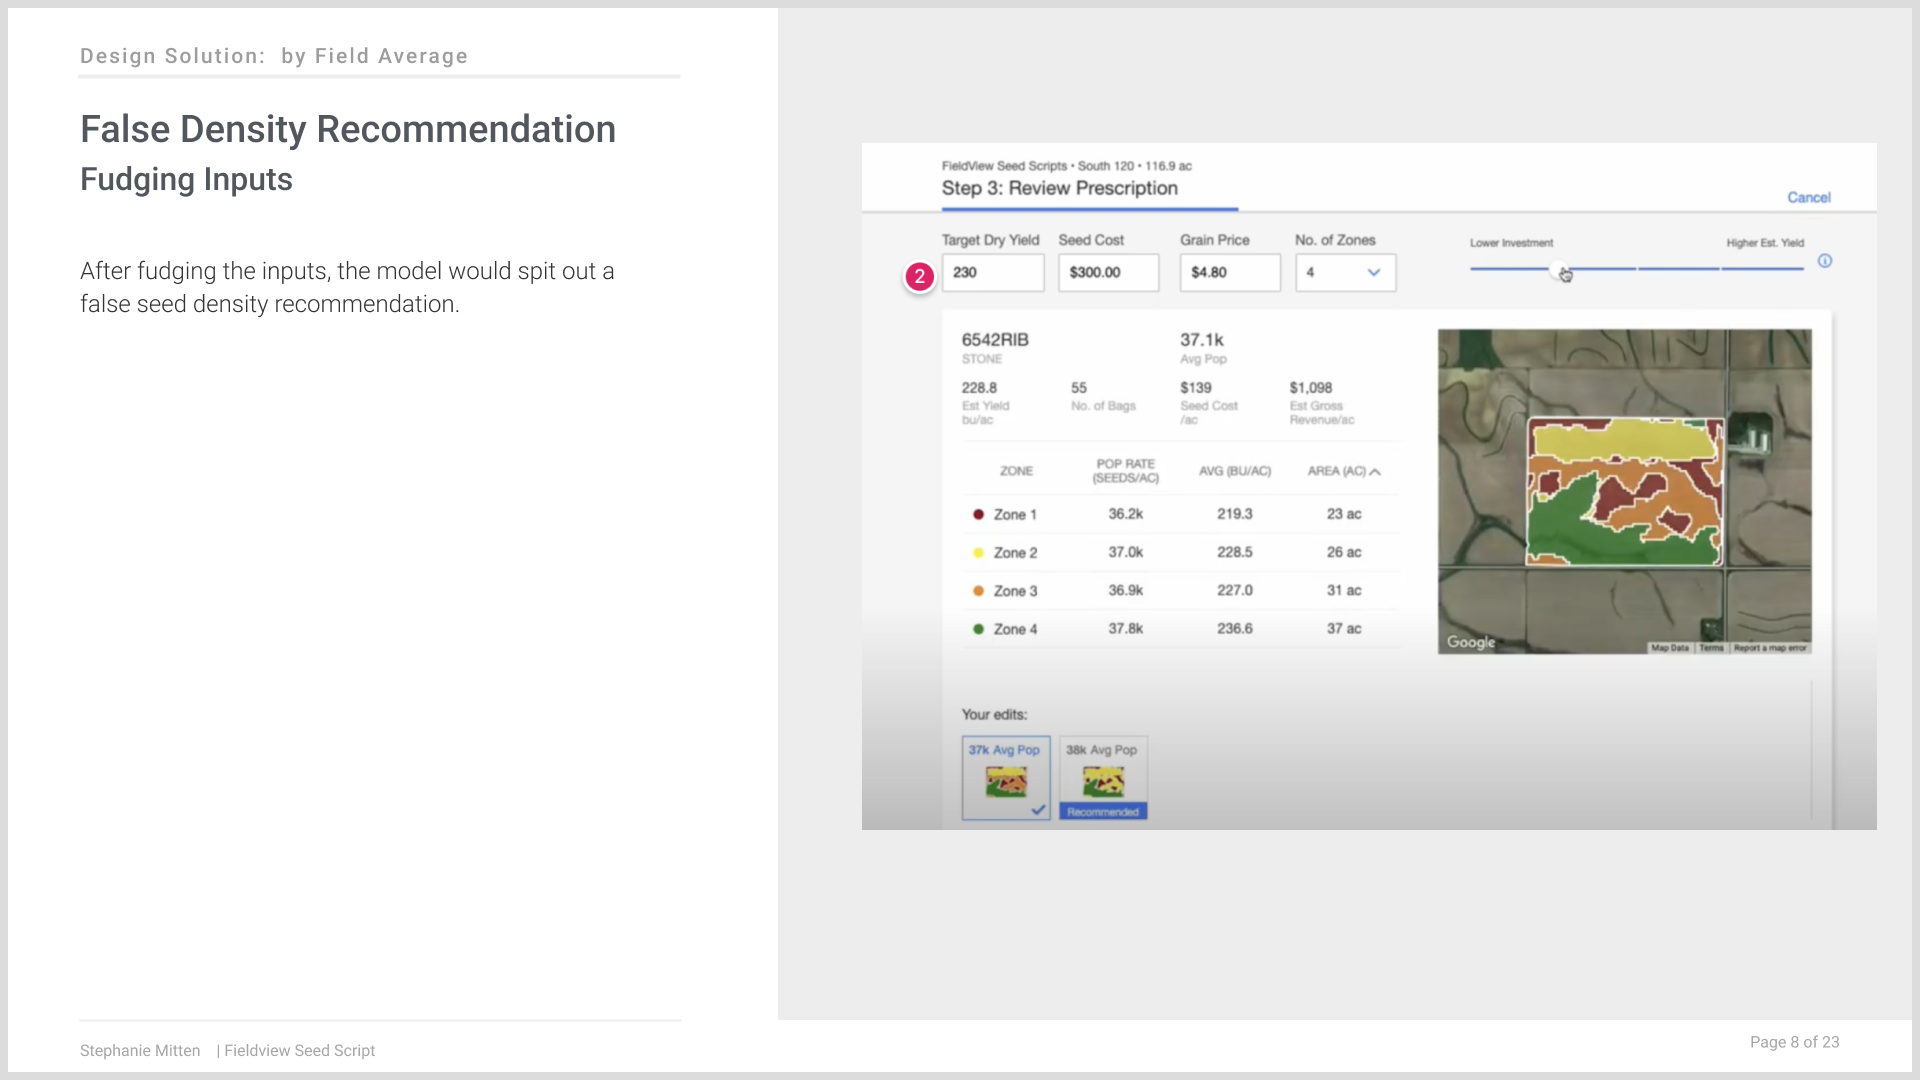
Task: Click the AVG (BU/AC) column header
Action: [1235, 471]
